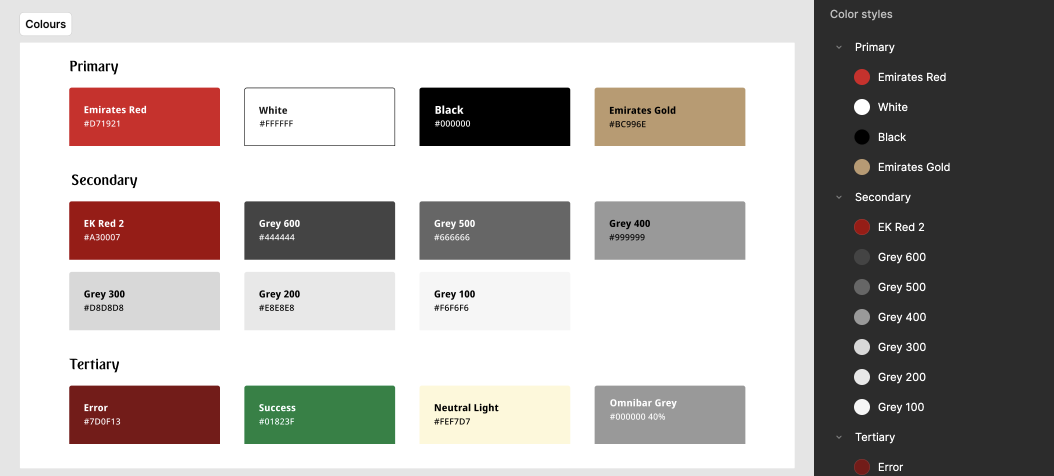The height and width of the screenshot is (476, 1054).
Task: Select the Grey 400 style circle
Action: 862,317
